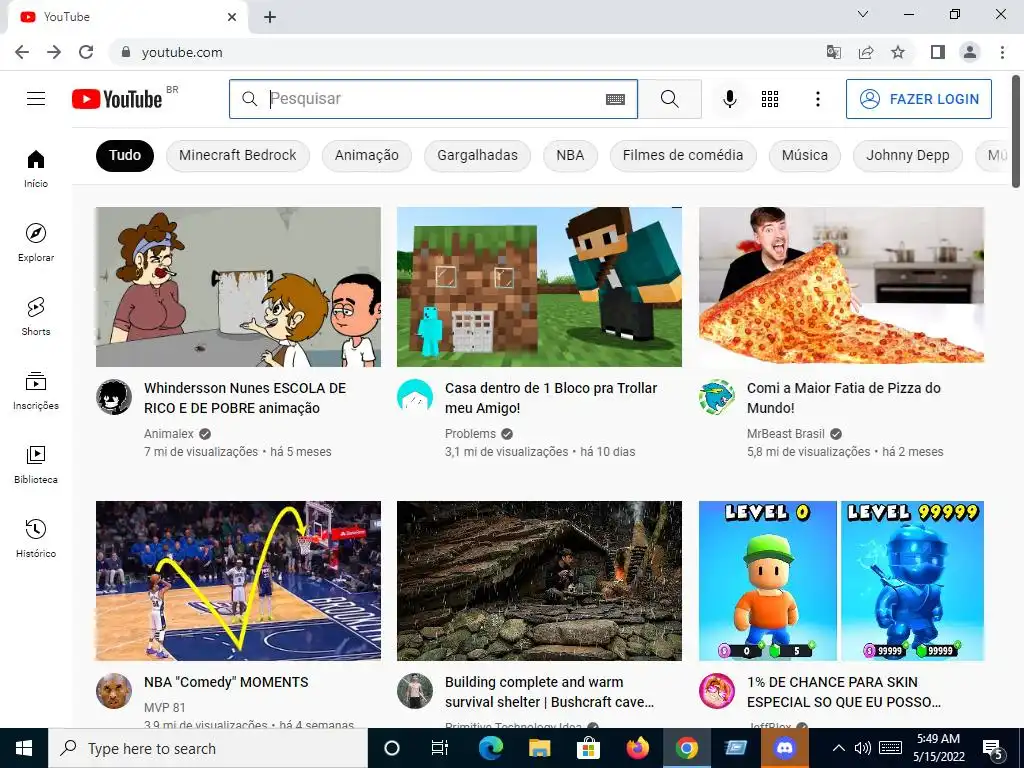Open Explorar in the sidebar
Image resolution: width=1024 pixels, height=768 pixels.
[36, 242]
